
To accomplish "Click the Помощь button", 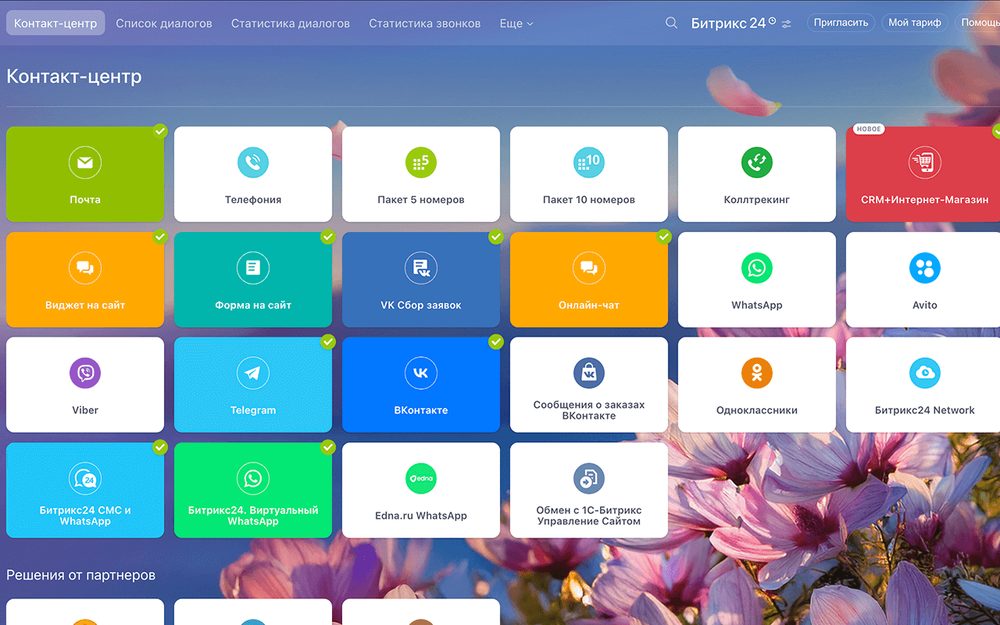I will click(978, 22).
